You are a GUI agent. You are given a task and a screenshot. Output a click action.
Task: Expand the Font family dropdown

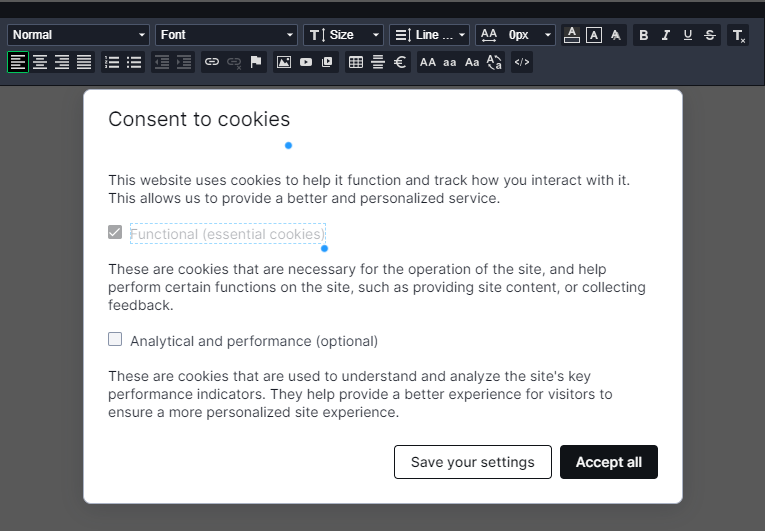tap(227, 35)
